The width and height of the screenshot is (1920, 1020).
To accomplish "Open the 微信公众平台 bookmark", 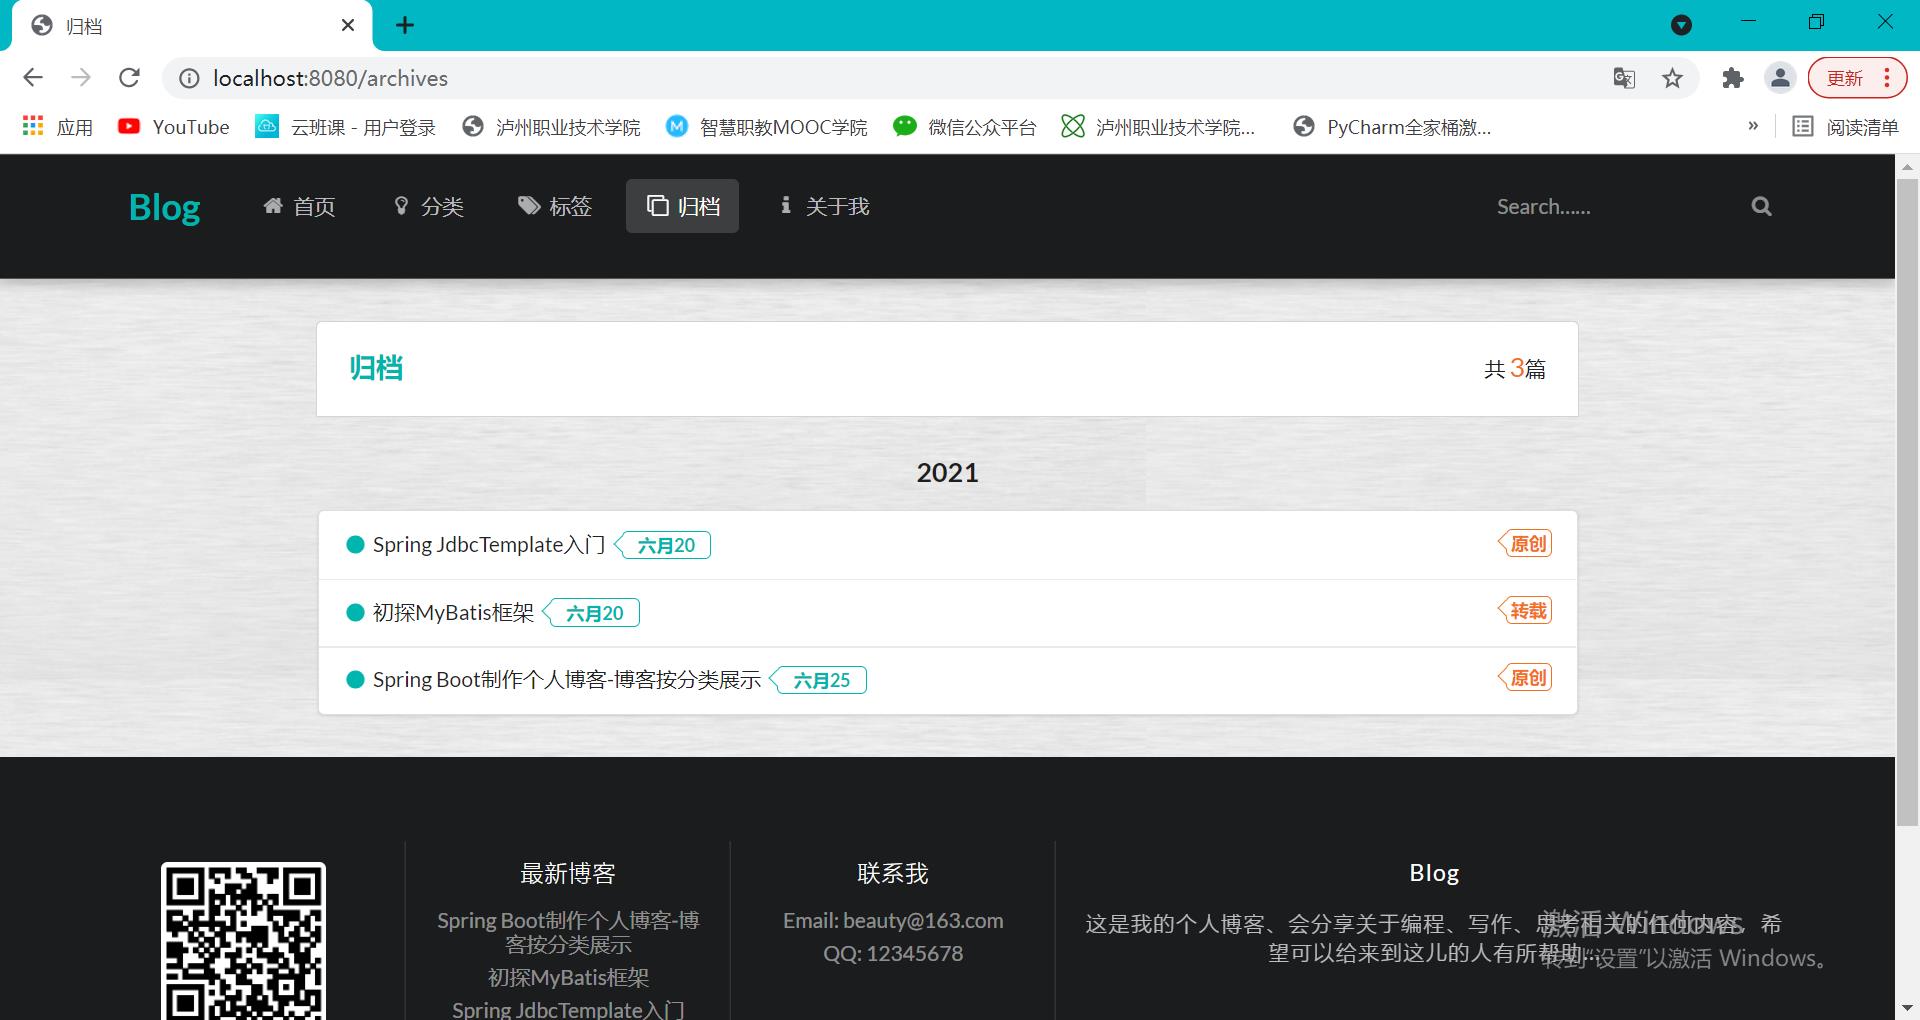I will point(965,127).
